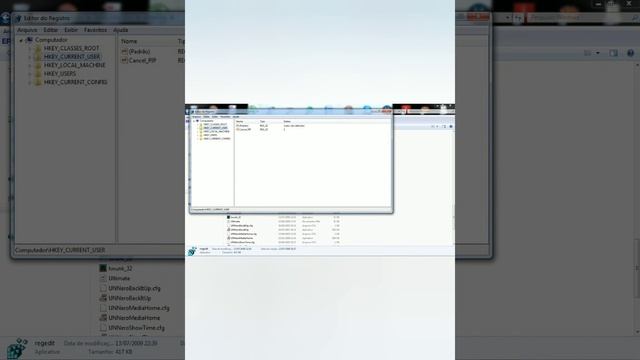Click large dimmed Explorer back navigation arrow
The height and width of the screenshot is (360, 640).
coord(5,18)
